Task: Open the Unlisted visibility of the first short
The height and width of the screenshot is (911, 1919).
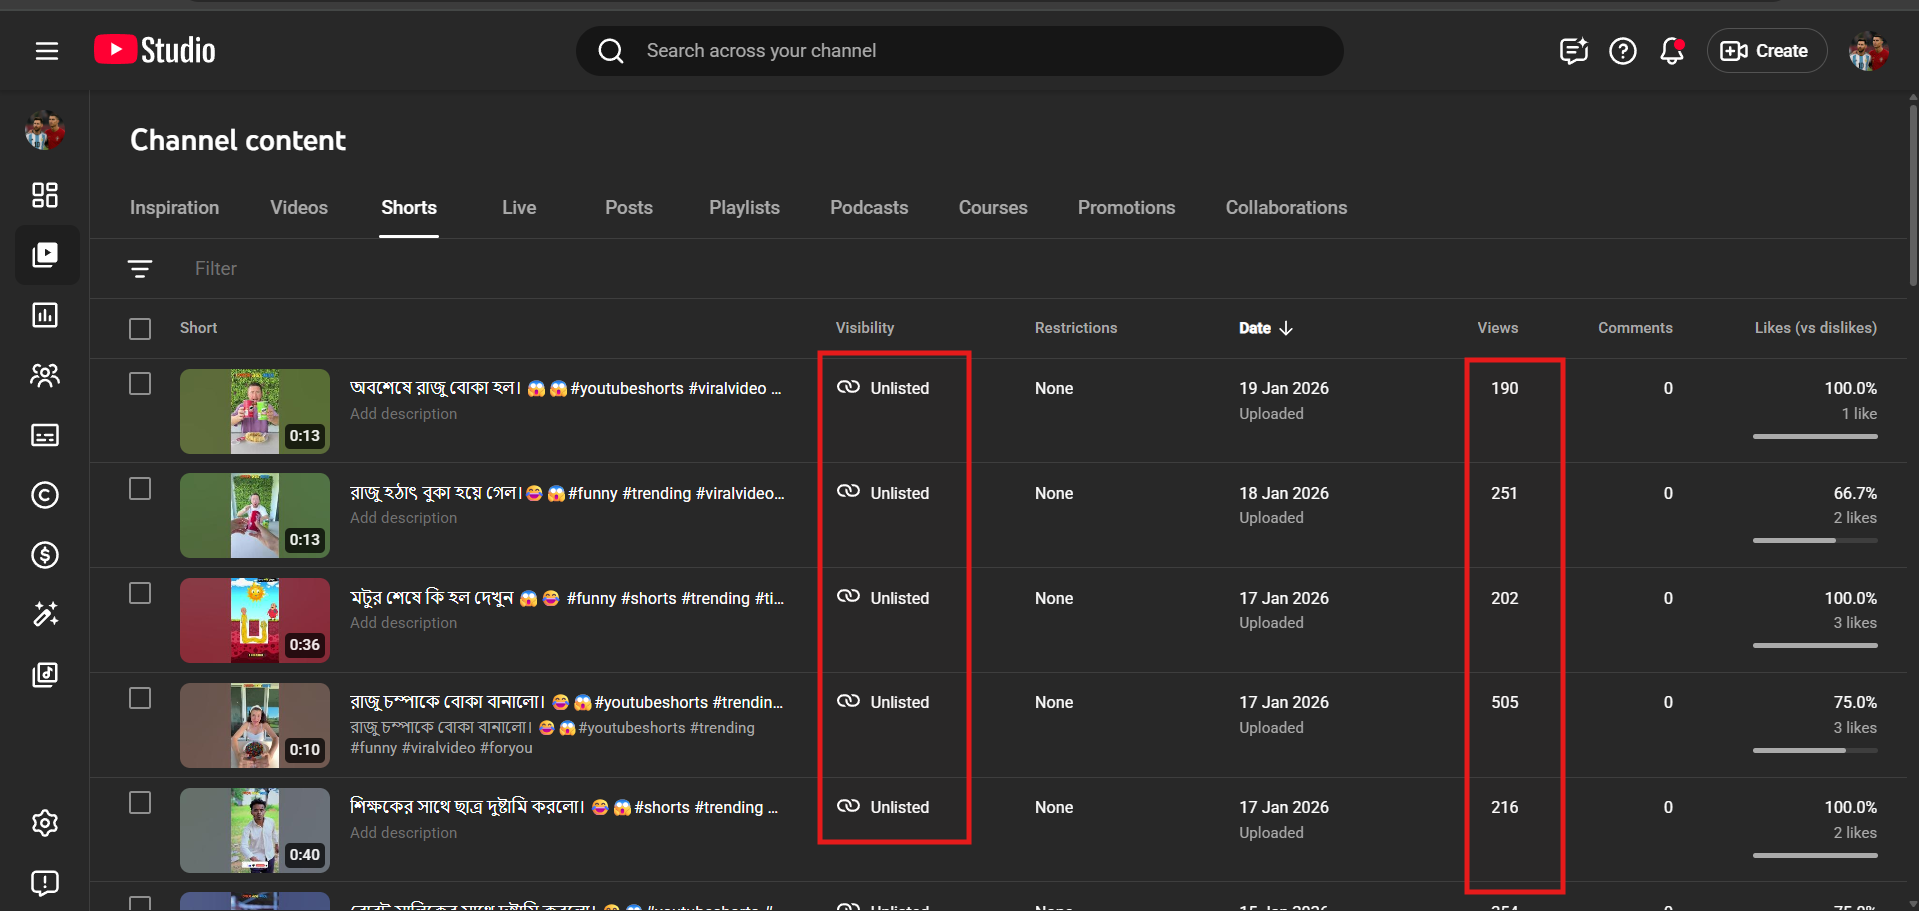Action: pyautogui.click(x=884, y=388)
